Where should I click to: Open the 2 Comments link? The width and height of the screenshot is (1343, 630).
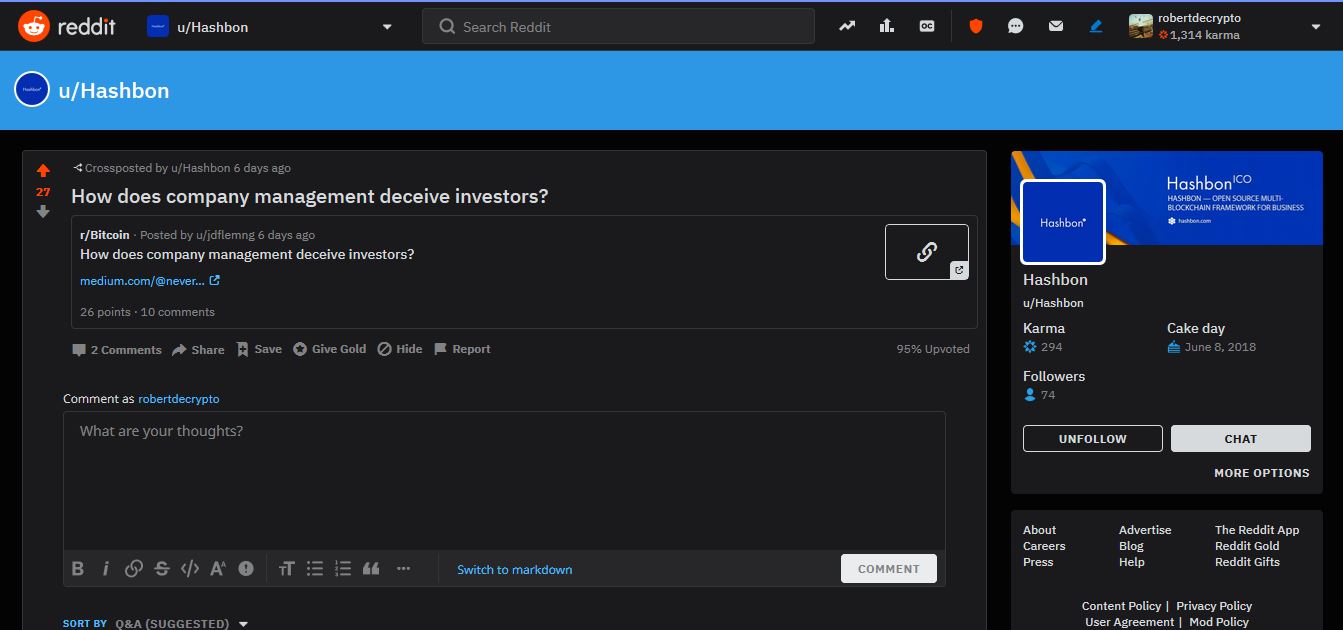[116, 350]
